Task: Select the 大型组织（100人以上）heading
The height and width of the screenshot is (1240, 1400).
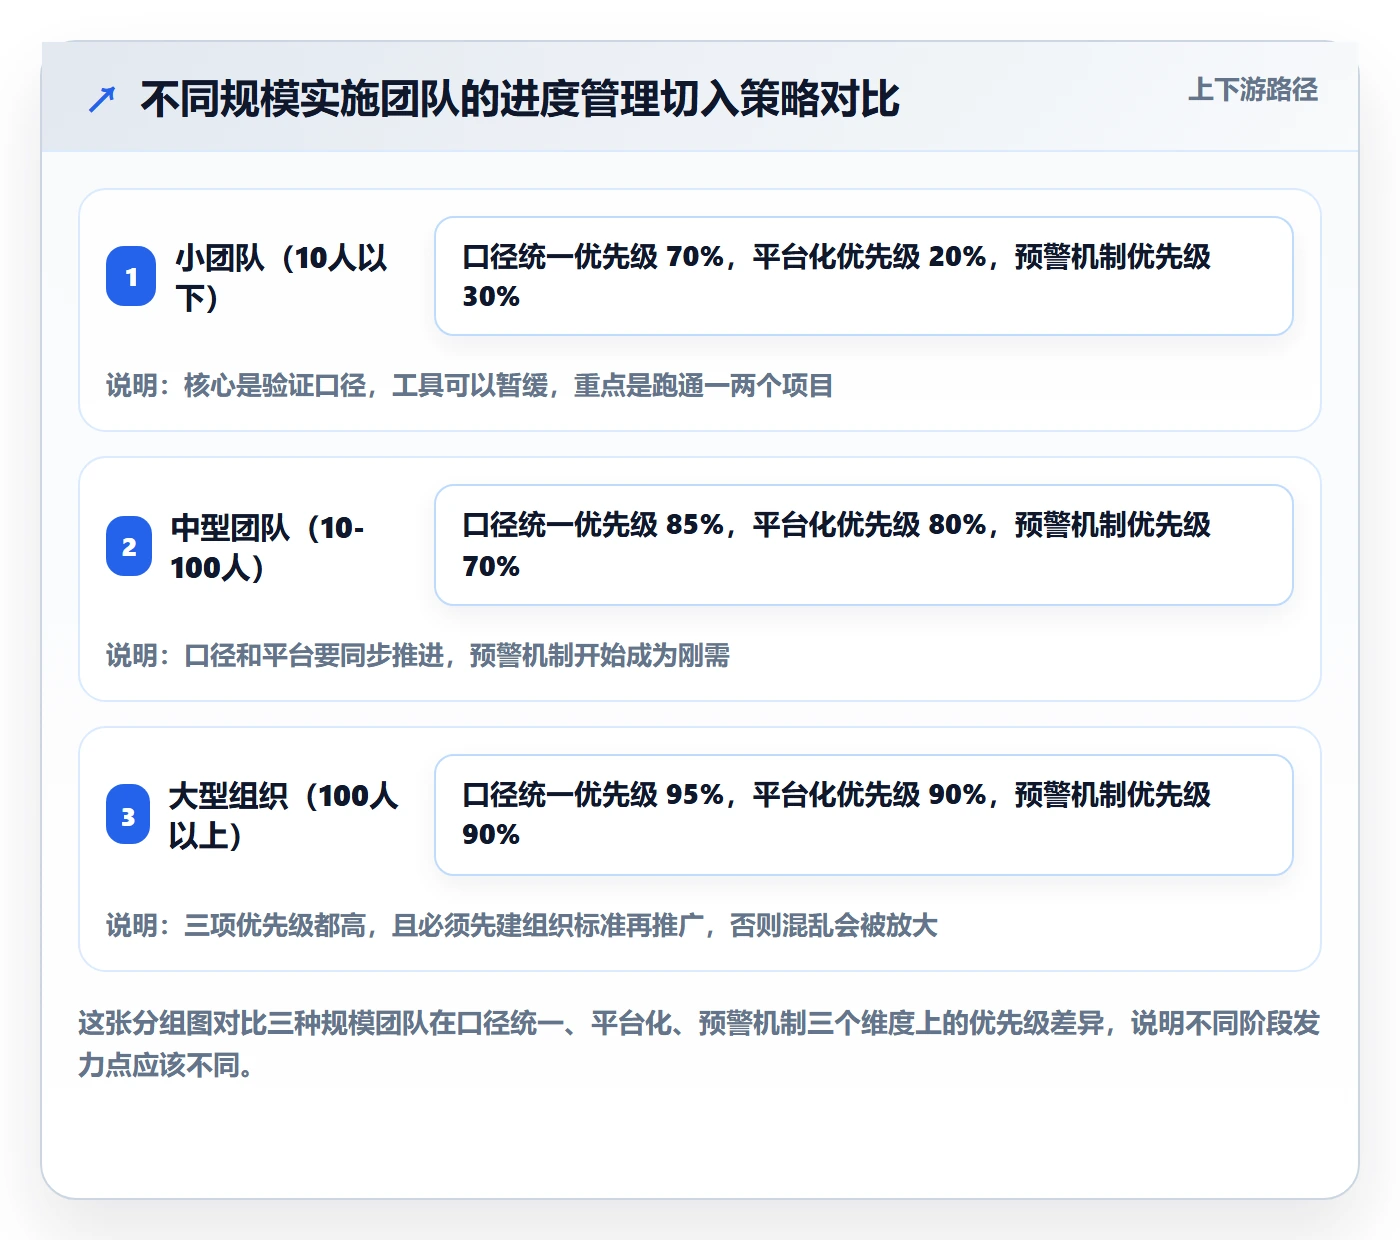Action: tap(284, 815)
